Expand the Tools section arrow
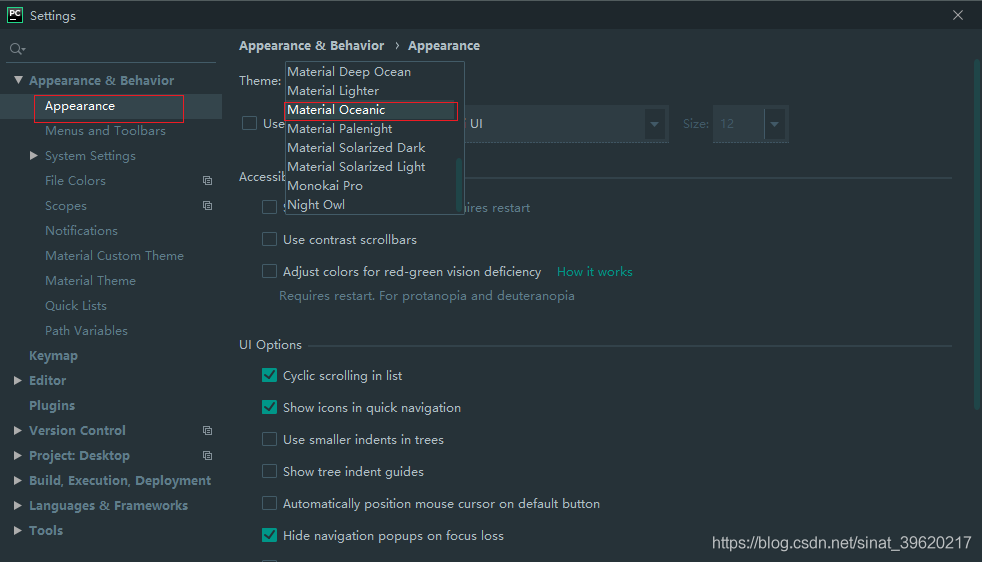Image resolution: width=982 pixels, height=562 pixels. point(18,531)
